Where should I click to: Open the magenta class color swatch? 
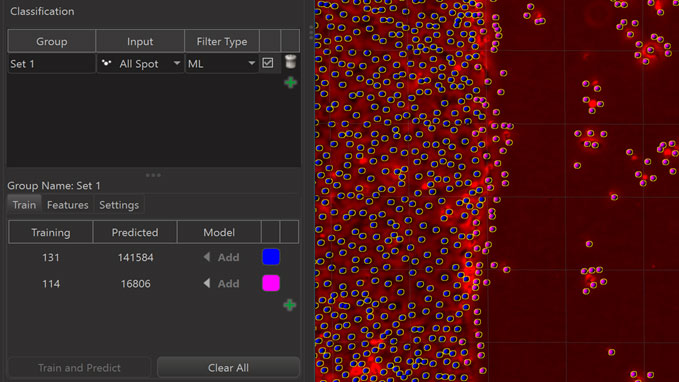click(271, 283)
